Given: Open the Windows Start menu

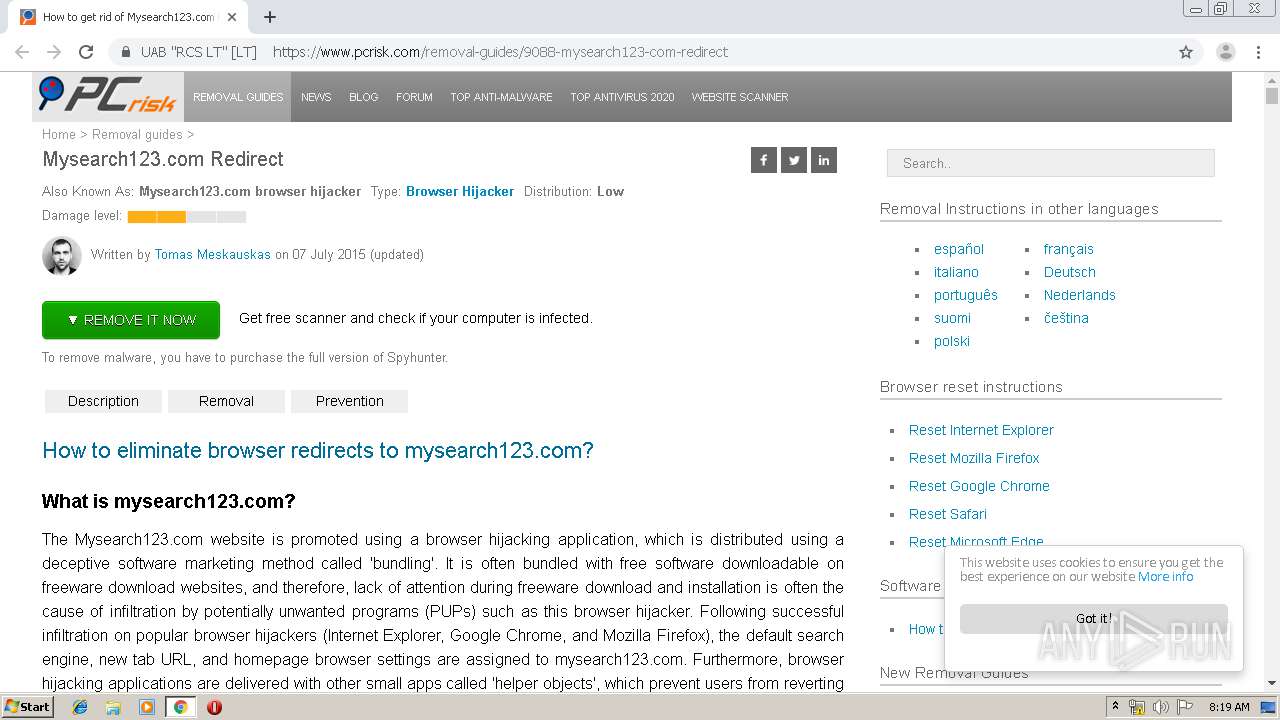Looking at the screenshot, I should click(28, 706).
